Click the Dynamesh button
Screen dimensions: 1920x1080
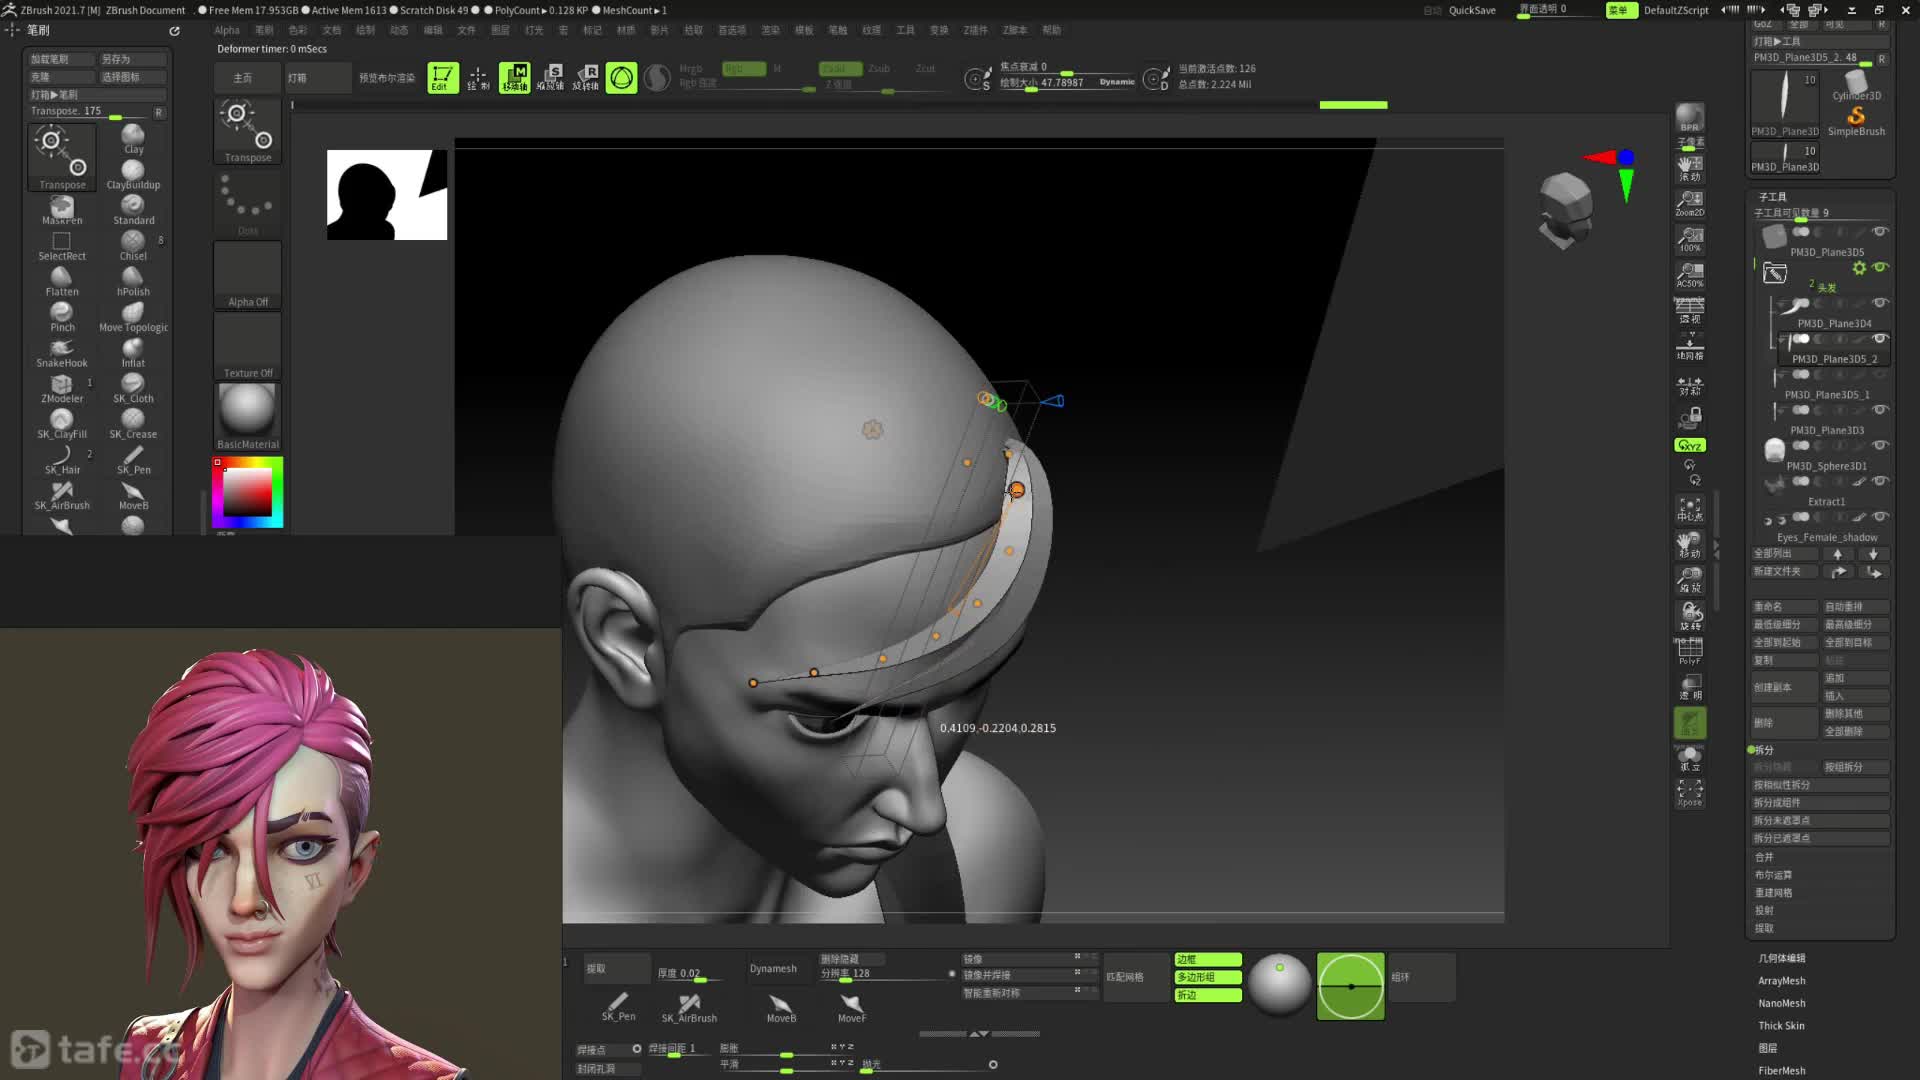pos(773,968)
